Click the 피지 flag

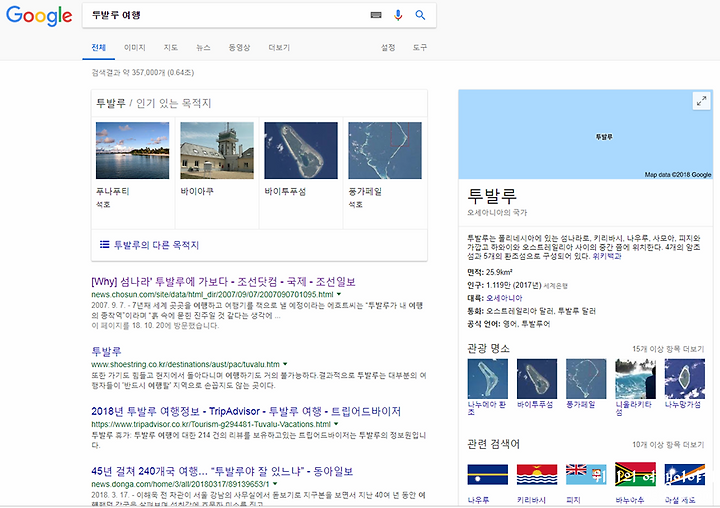pyautogui.click(x=586, y=474)
